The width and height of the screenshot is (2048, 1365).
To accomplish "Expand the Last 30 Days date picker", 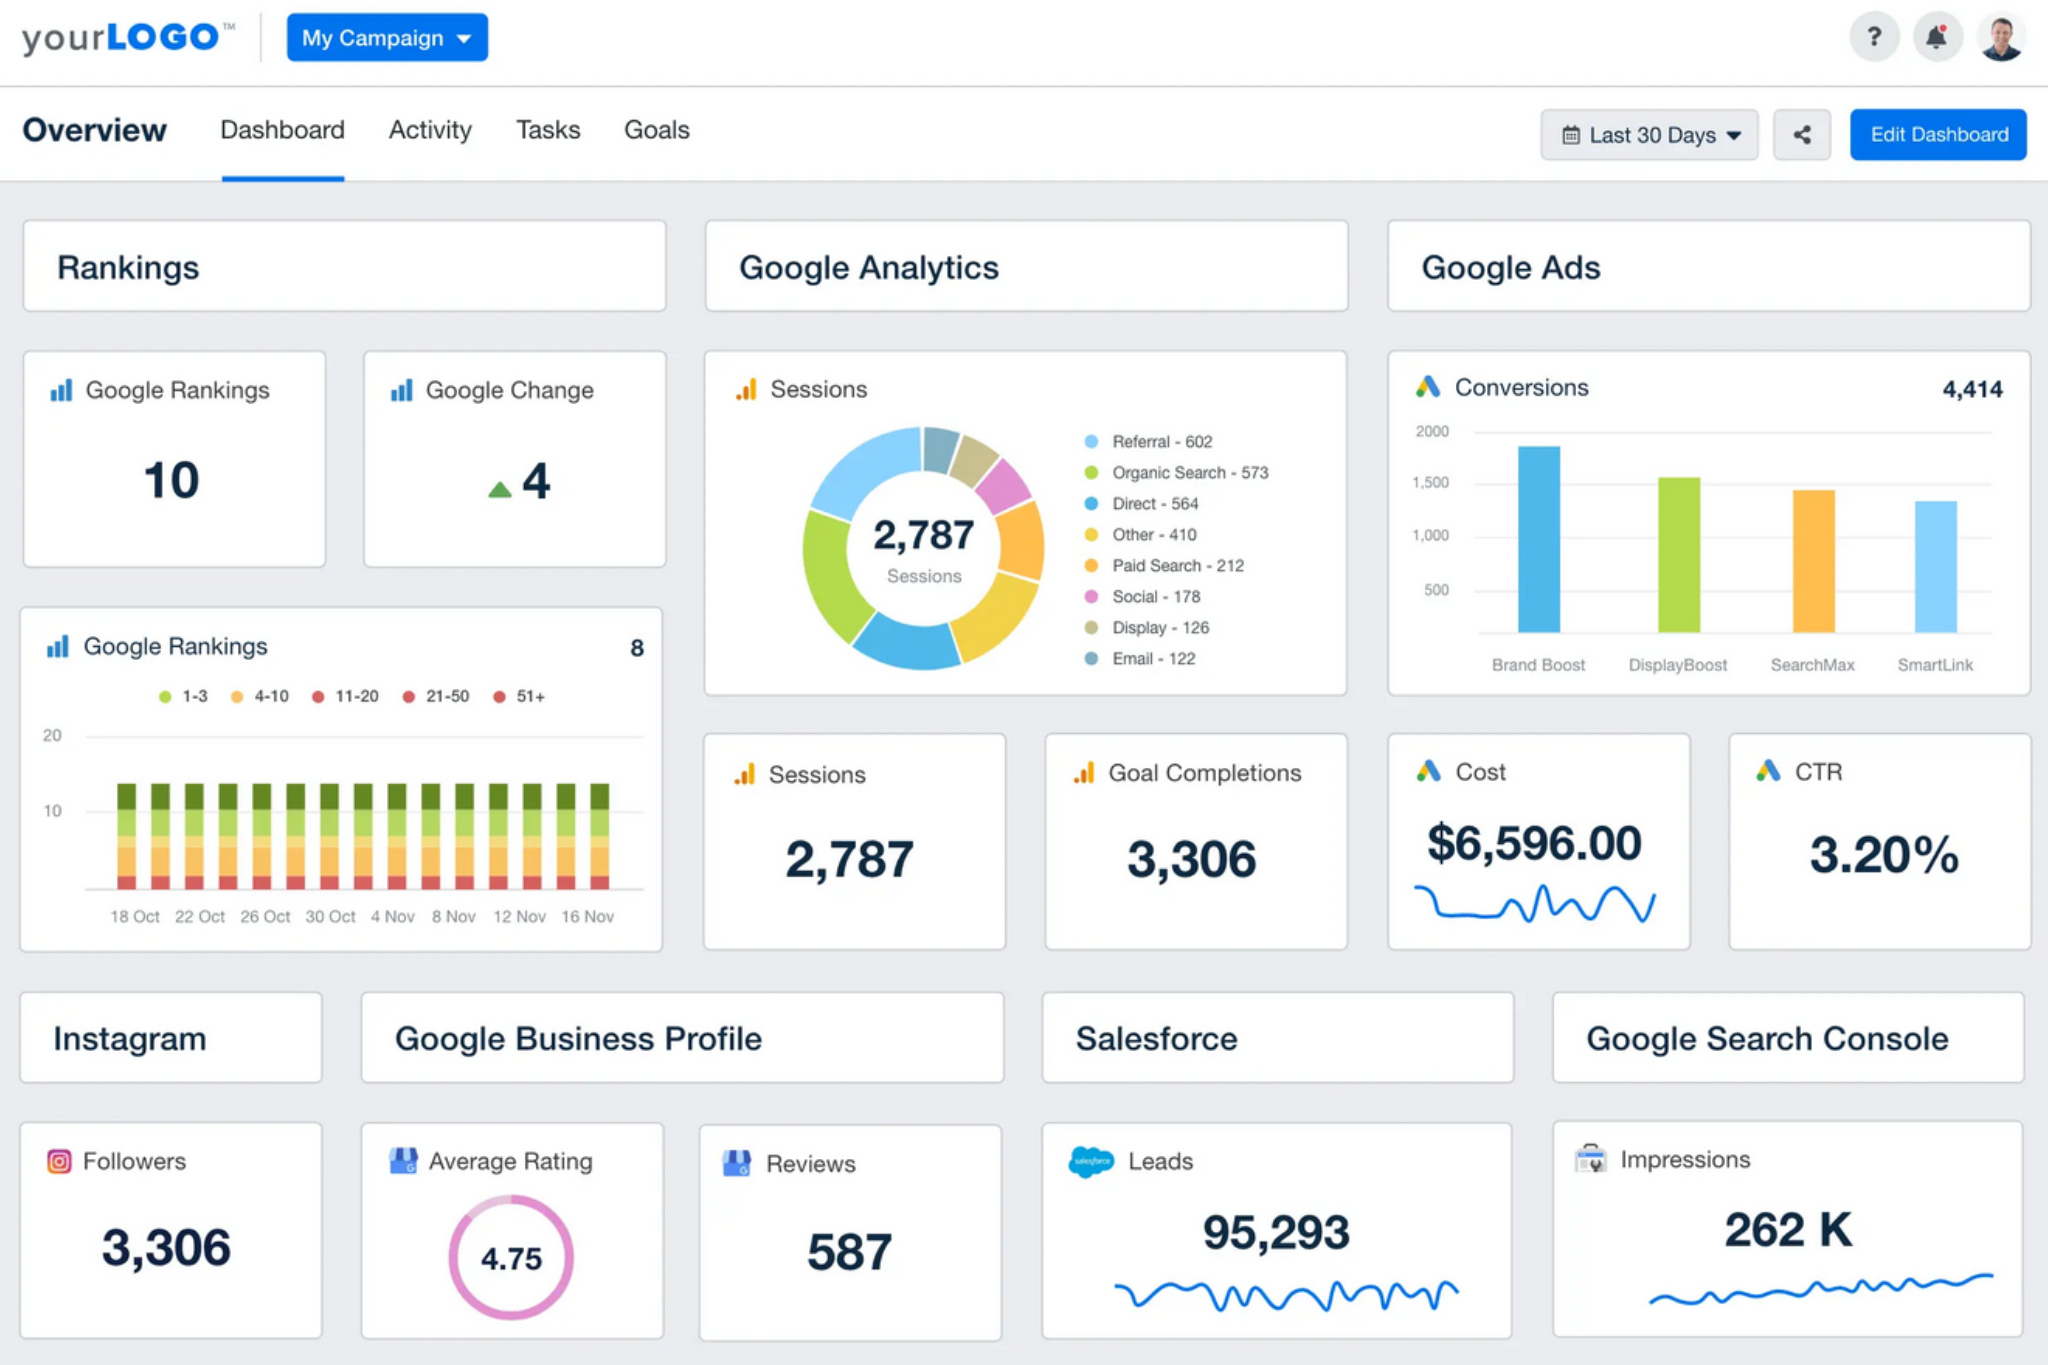I will click(x=1650, y=135).
